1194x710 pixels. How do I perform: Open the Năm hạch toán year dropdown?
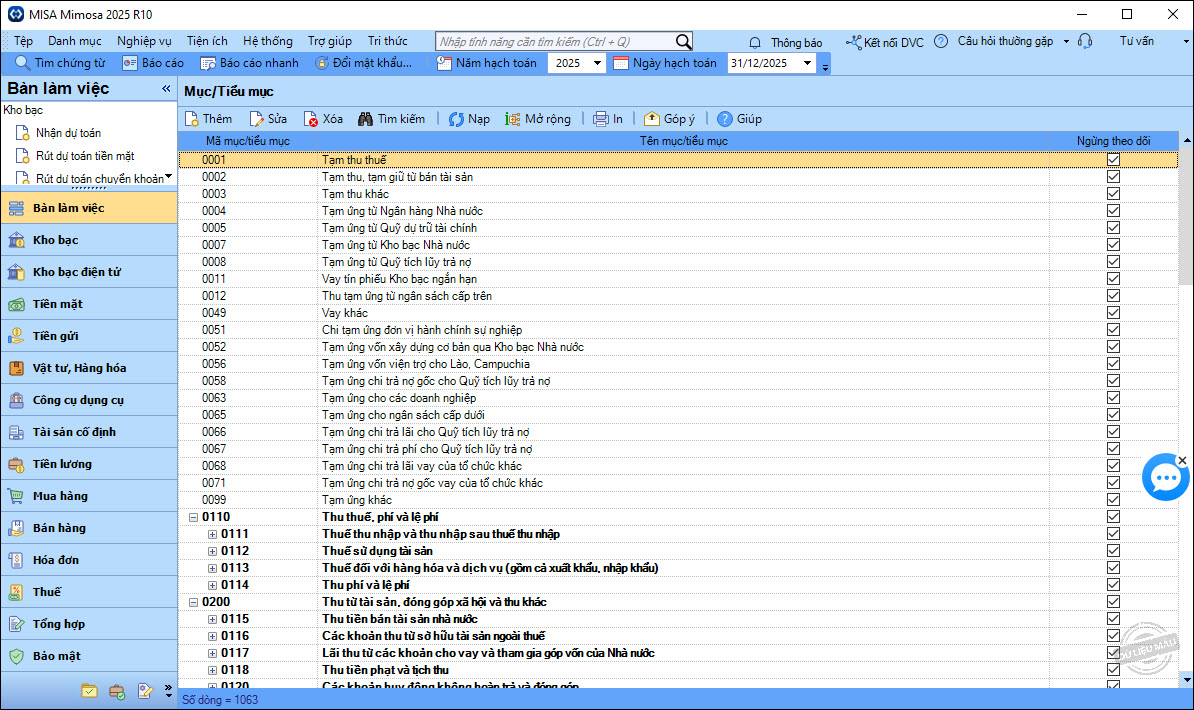[x=597, y=63]
